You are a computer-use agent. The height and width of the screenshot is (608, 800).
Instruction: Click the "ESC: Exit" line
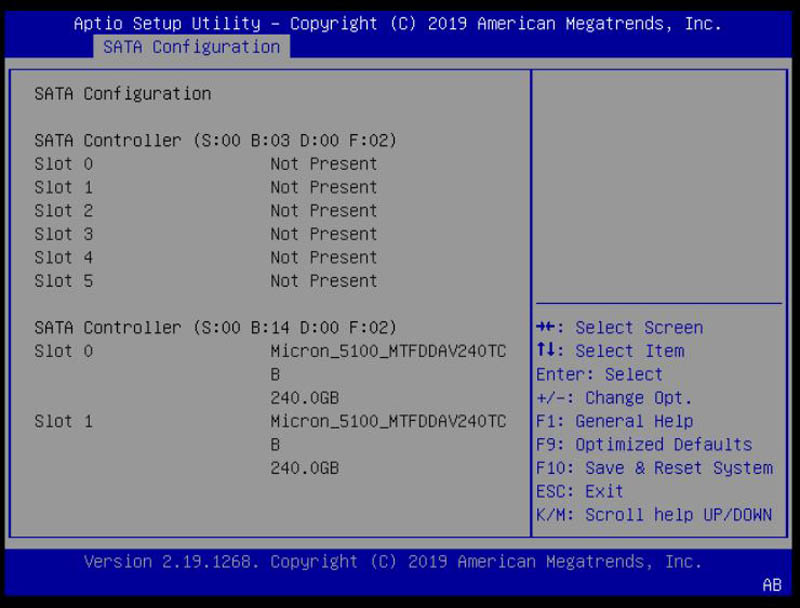click(580, 492)
